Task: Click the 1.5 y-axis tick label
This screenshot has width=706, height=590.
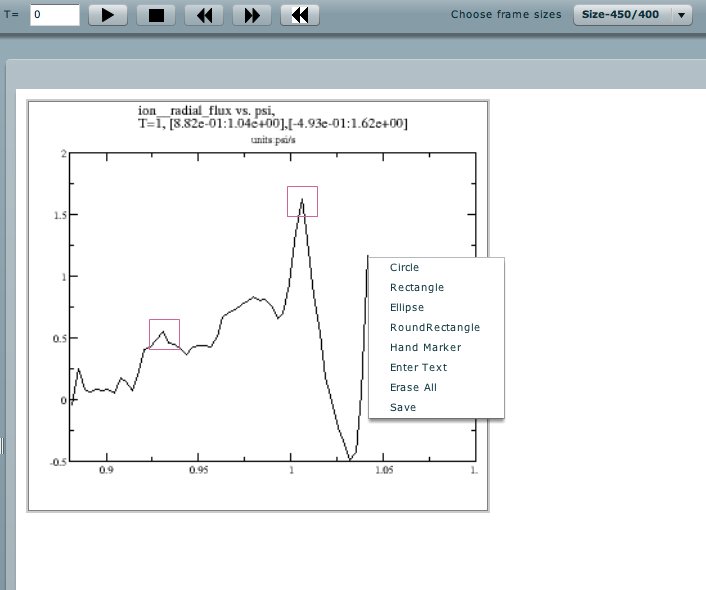Action: (60, 215)
